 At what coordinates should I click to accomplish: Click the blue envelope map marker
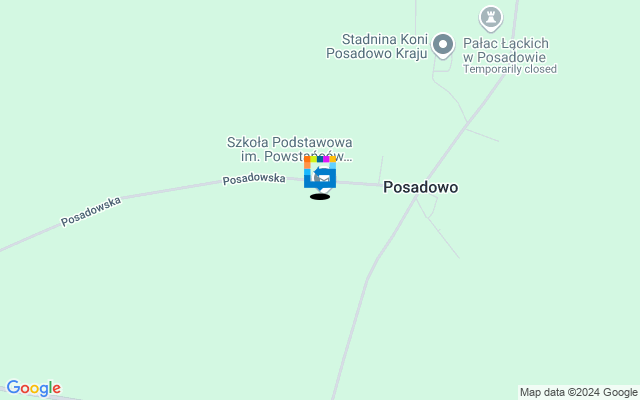(320, 174)
